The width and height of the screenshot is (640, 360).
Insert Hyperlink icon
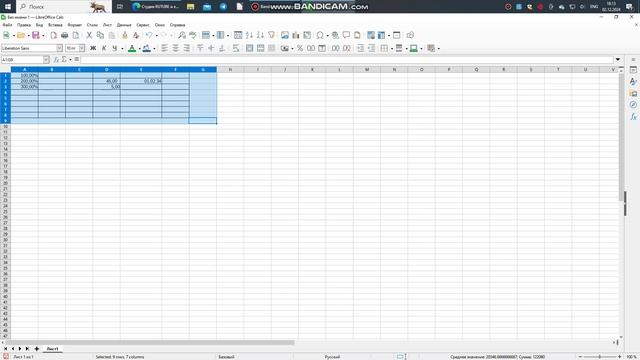tap(335, 36)
